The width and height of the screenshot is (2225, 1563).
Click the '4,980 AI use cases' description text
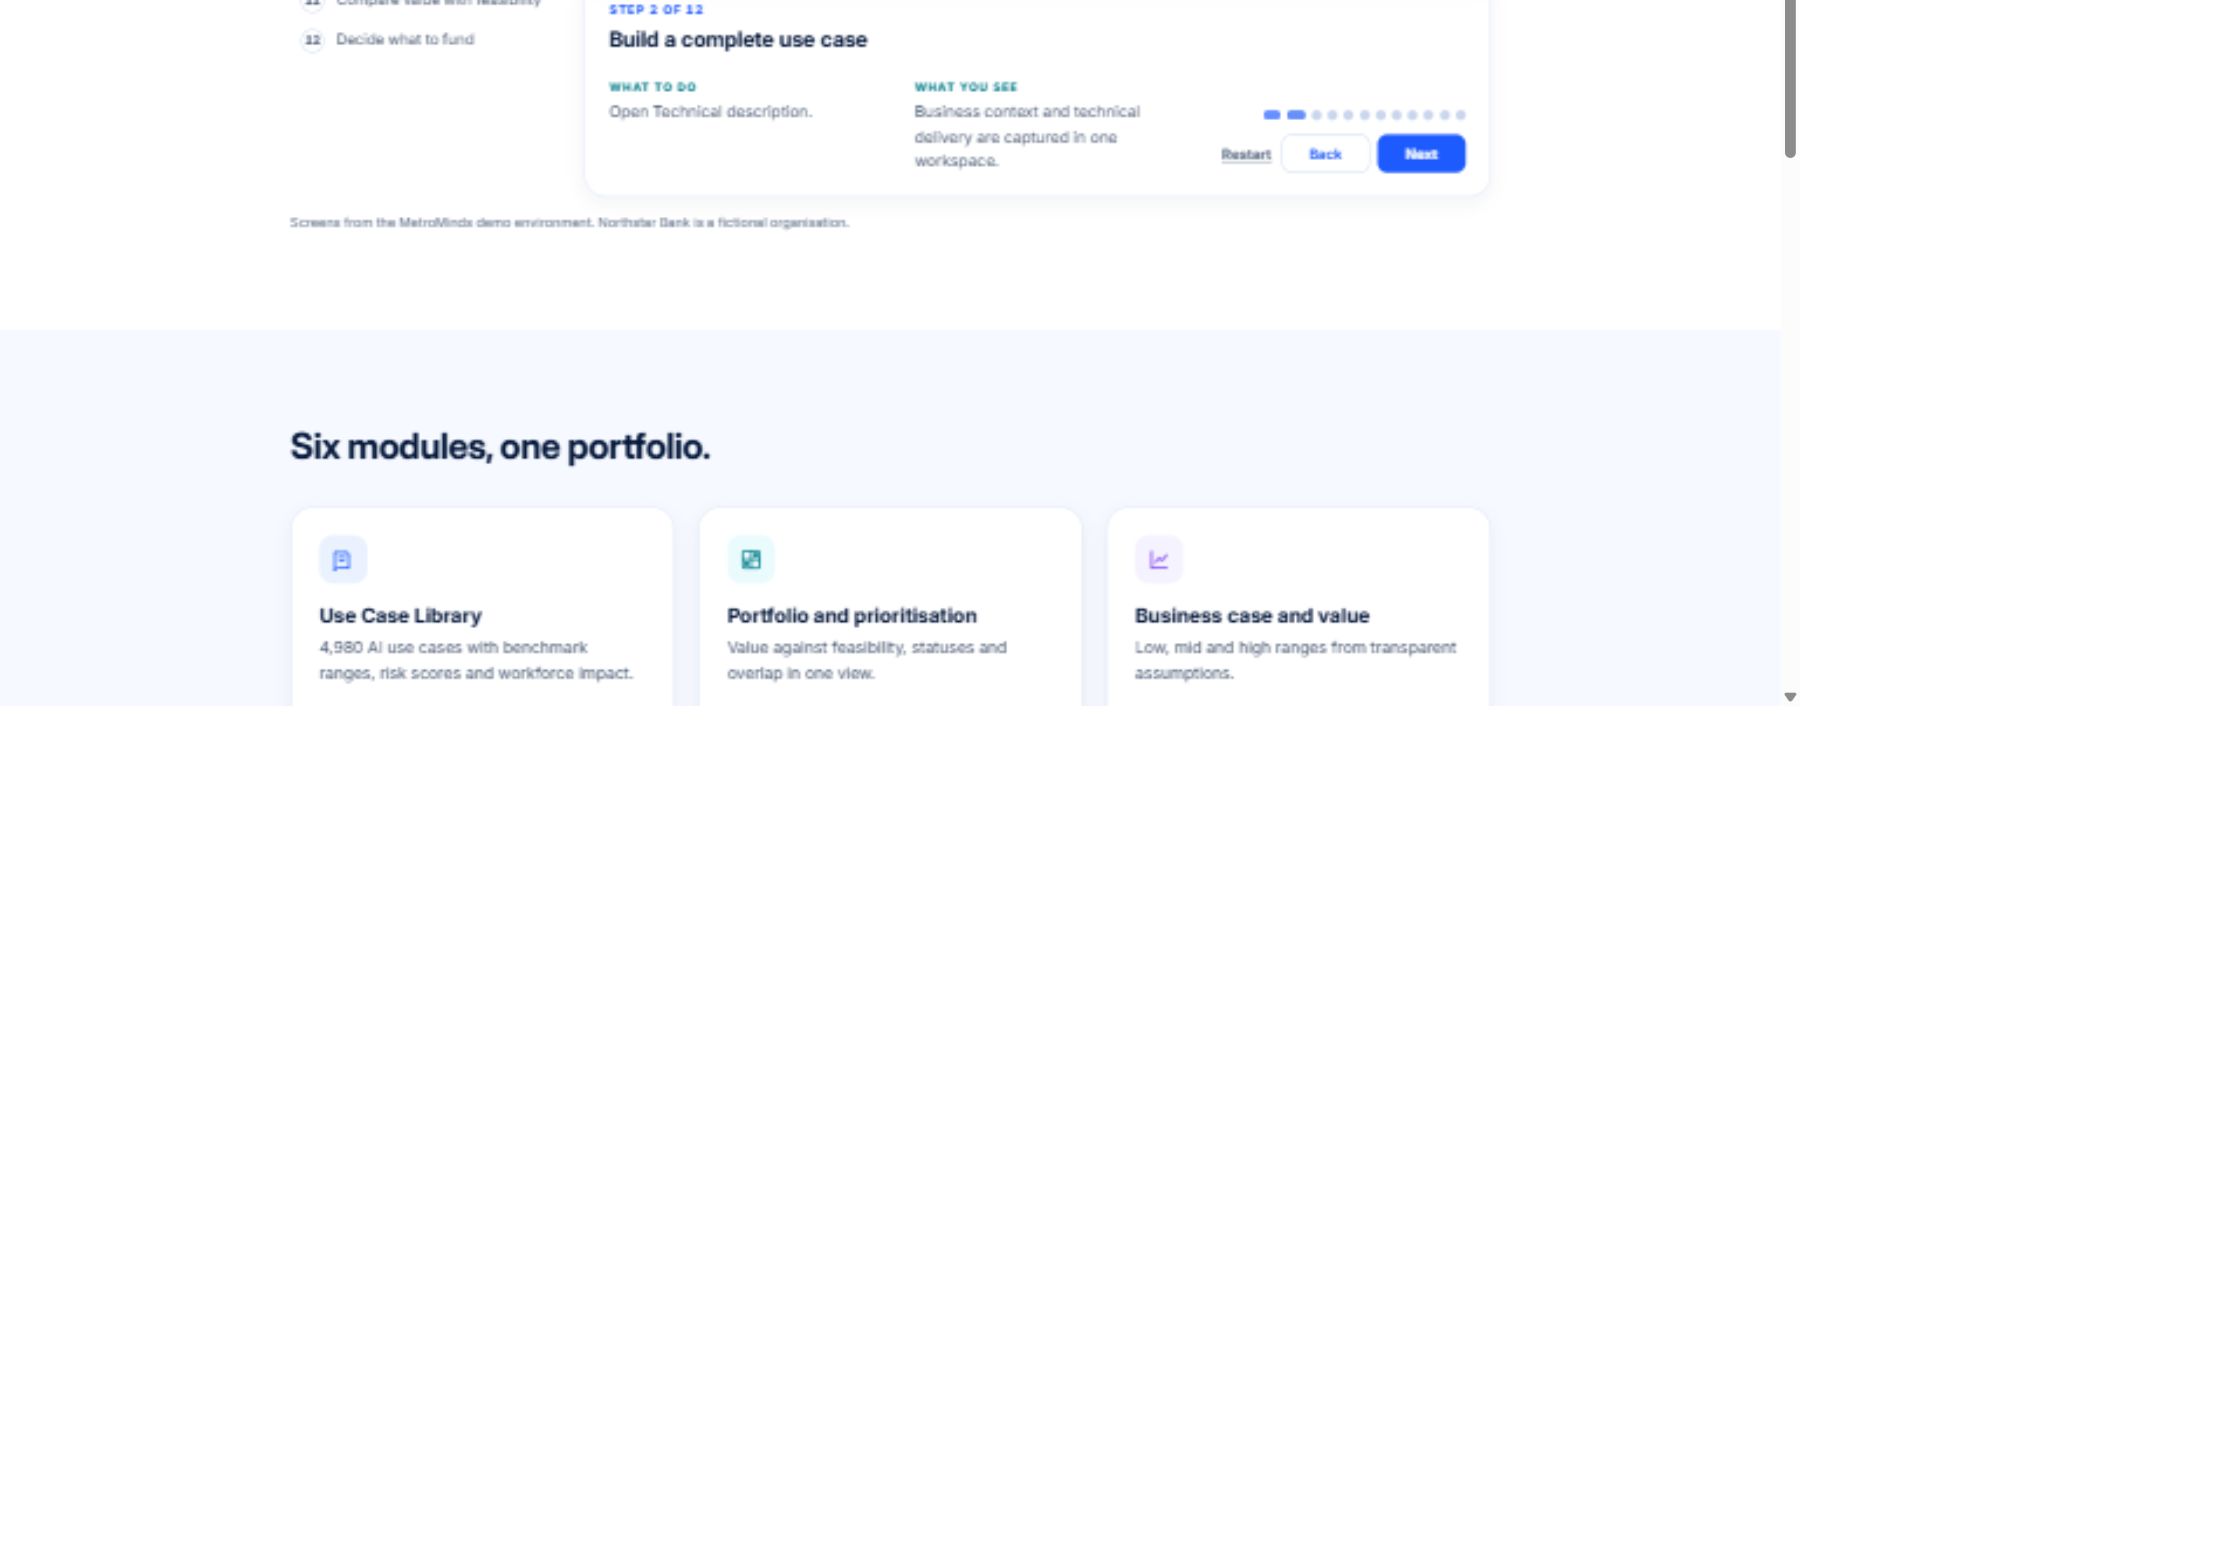(x=476, y=661)
